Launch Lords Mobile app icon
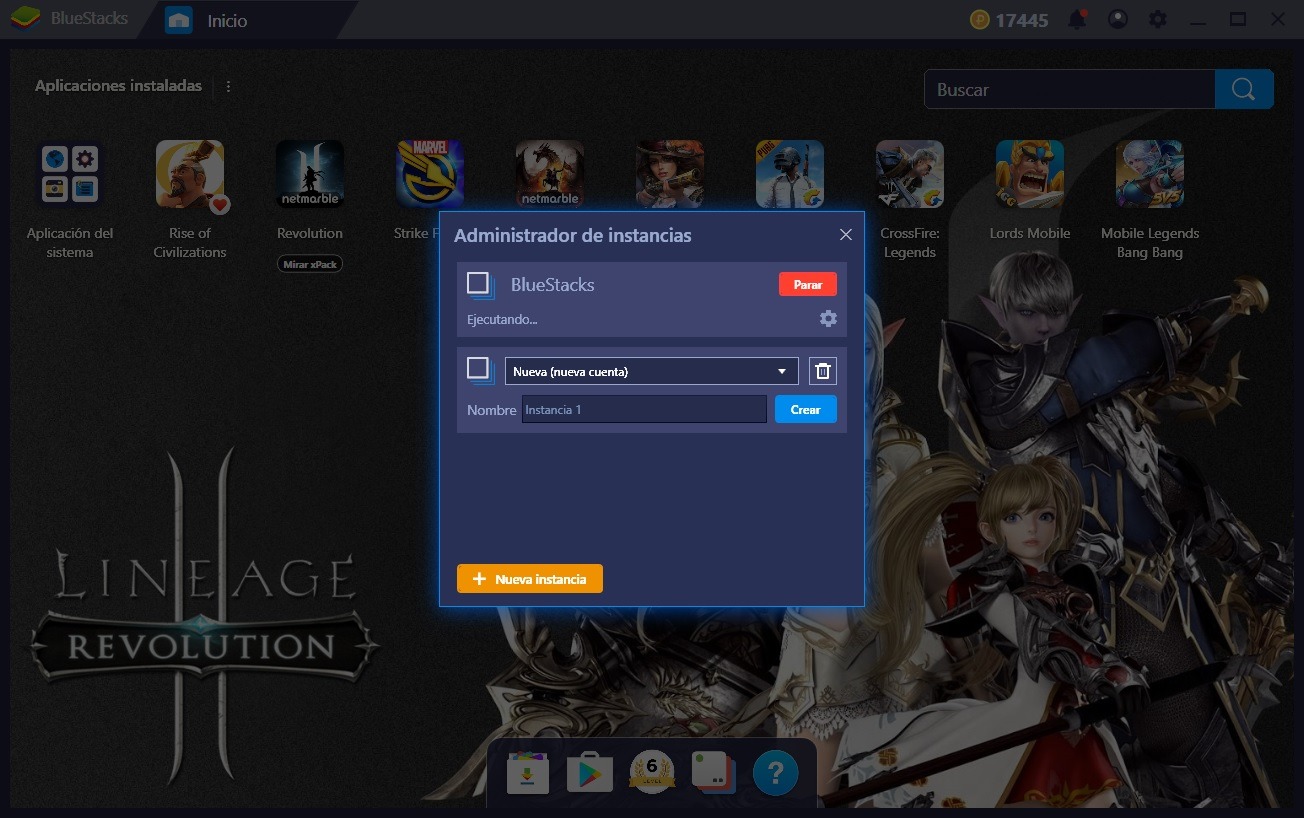The width and height of the screenshot is (1304, 818). pyautogui.click(x=1030, y=174)
